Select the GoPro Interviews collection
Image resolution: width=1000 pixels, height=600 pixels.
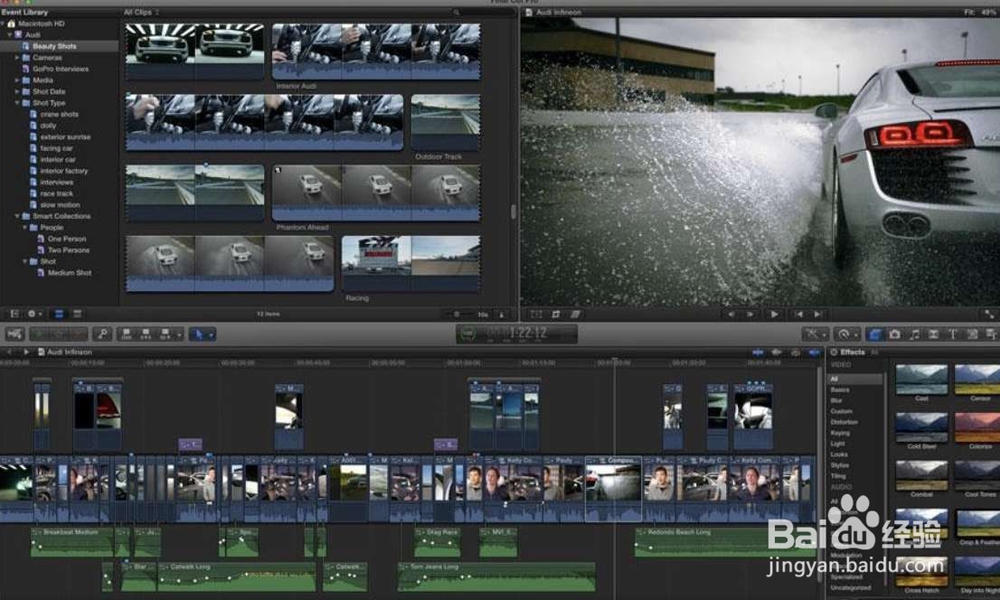coord(59,69)
